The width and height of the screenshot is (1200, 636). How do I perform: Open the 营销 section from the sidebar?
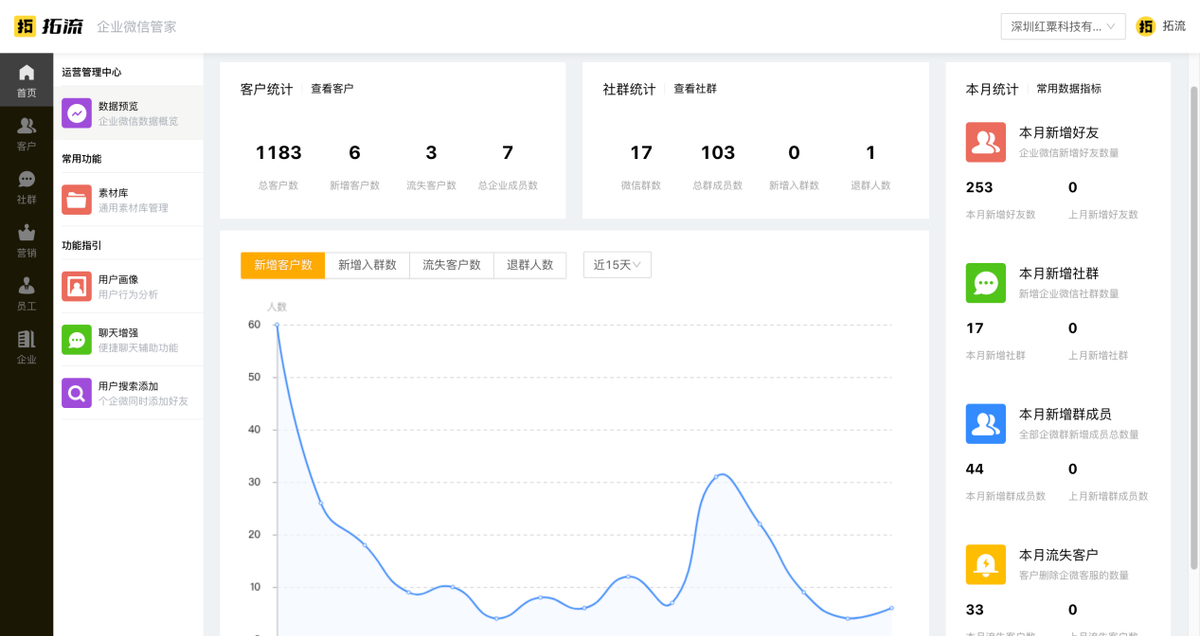(26, 243)
